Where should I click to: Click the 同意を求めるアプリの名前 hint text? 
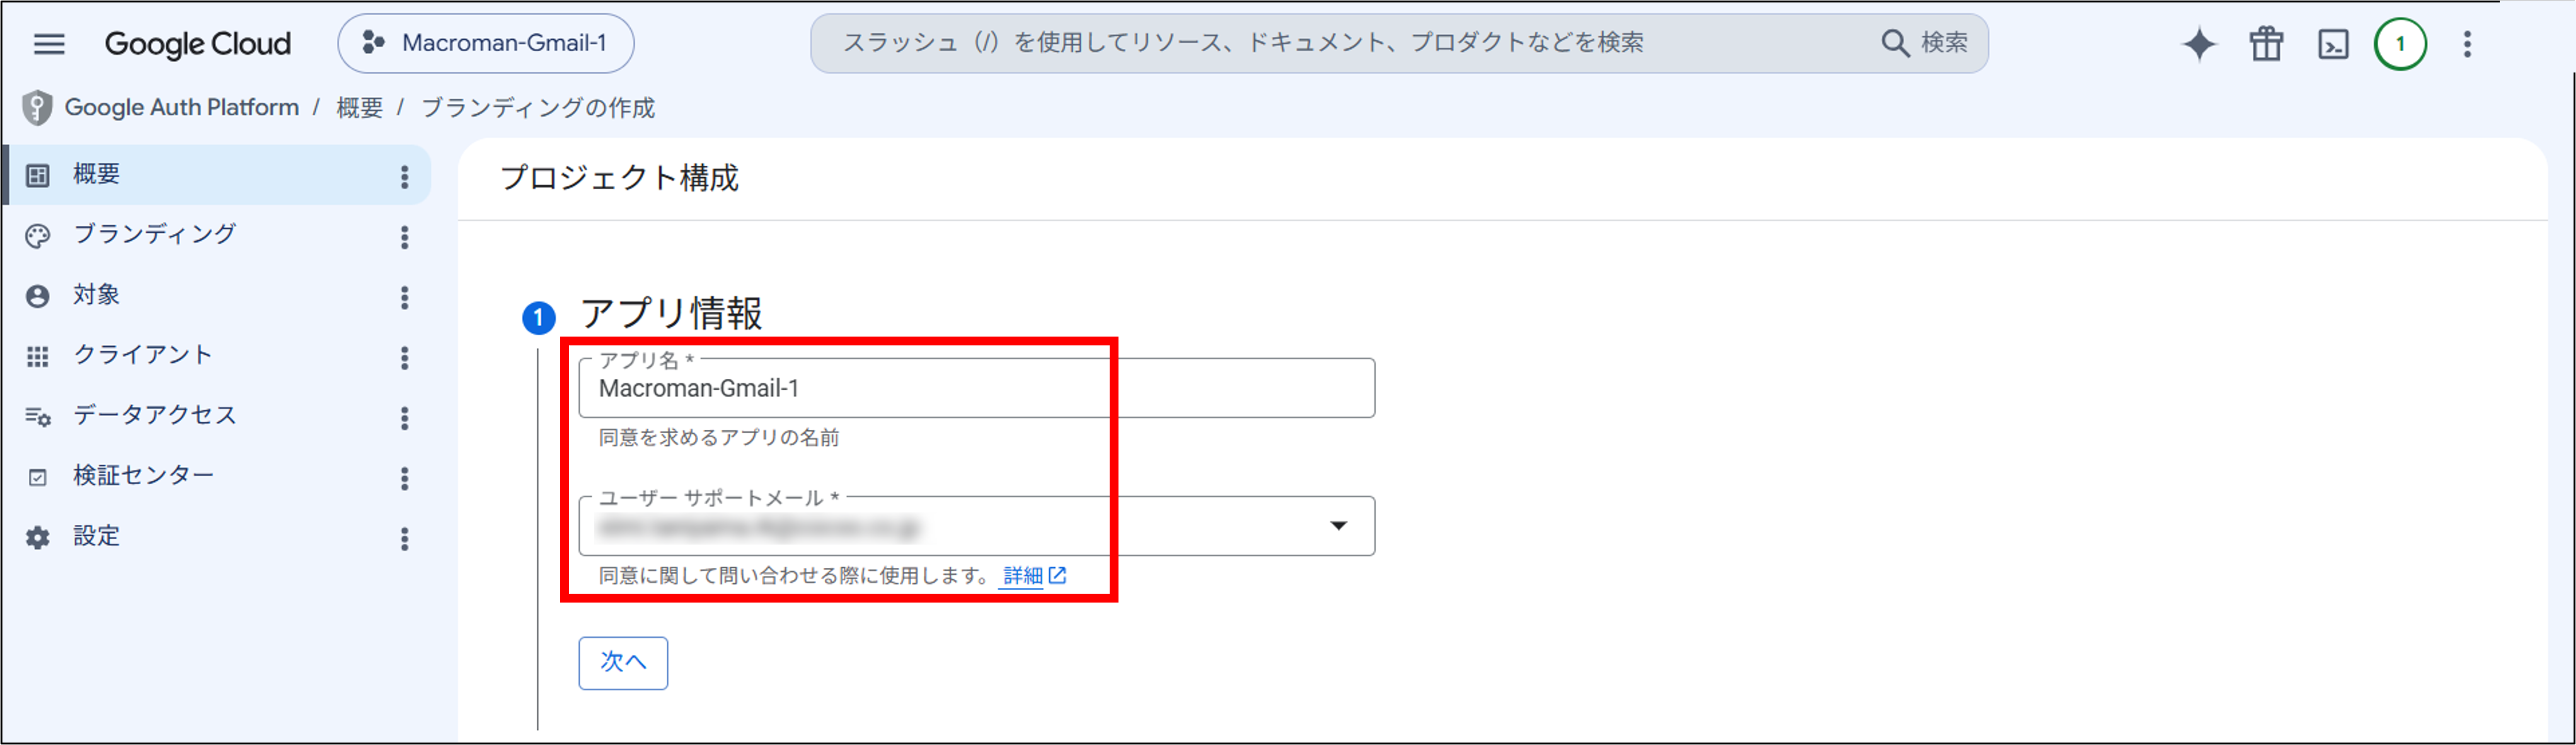click(x=719, y=438)
